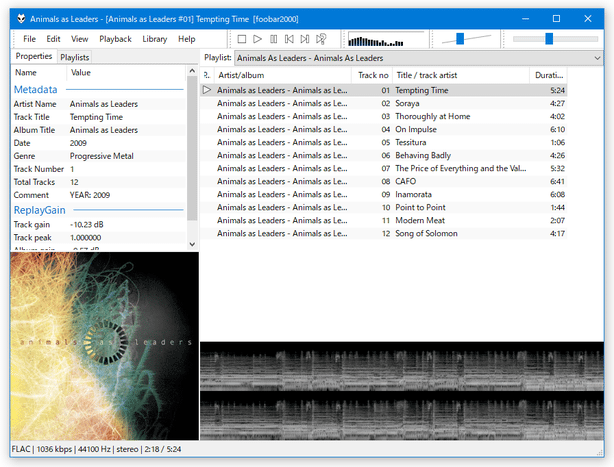Sort by Artist/album column header
The height and width of the screenshot is (467, 614).
tap(282, 75)
